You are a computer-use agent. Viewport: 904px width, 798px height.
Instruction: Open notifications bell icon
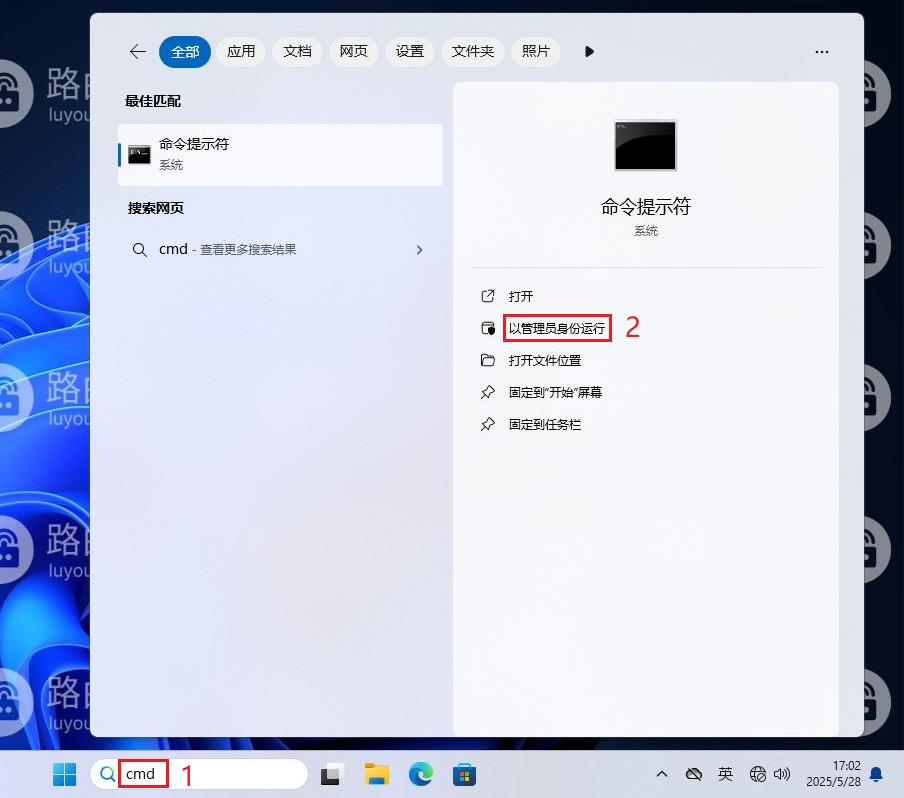coord(876,774)
